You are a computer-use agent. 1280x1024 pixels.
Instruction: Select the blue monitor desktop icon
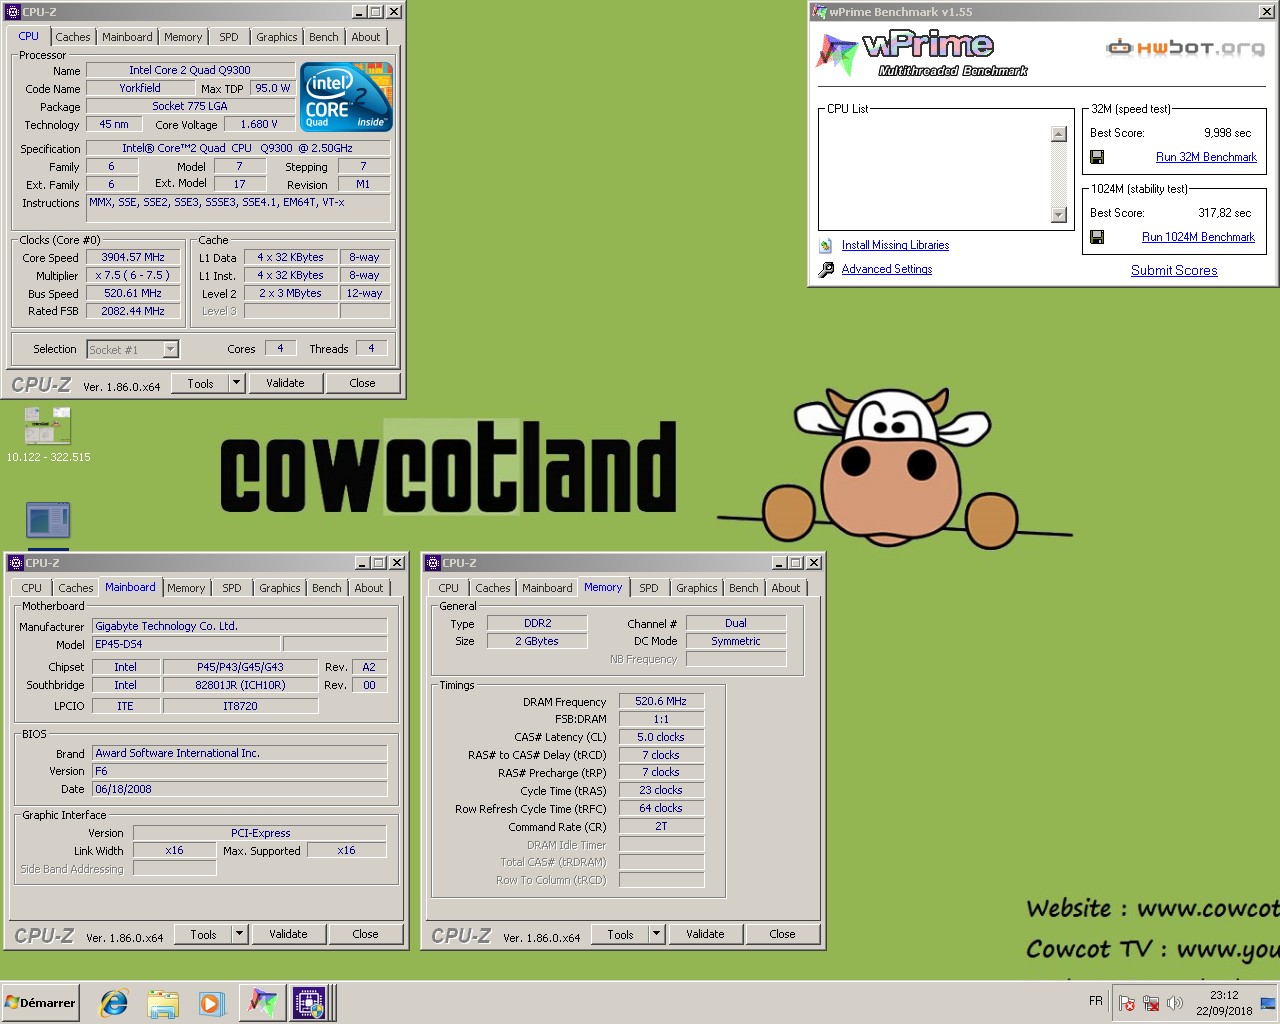[x=48, y=520]
